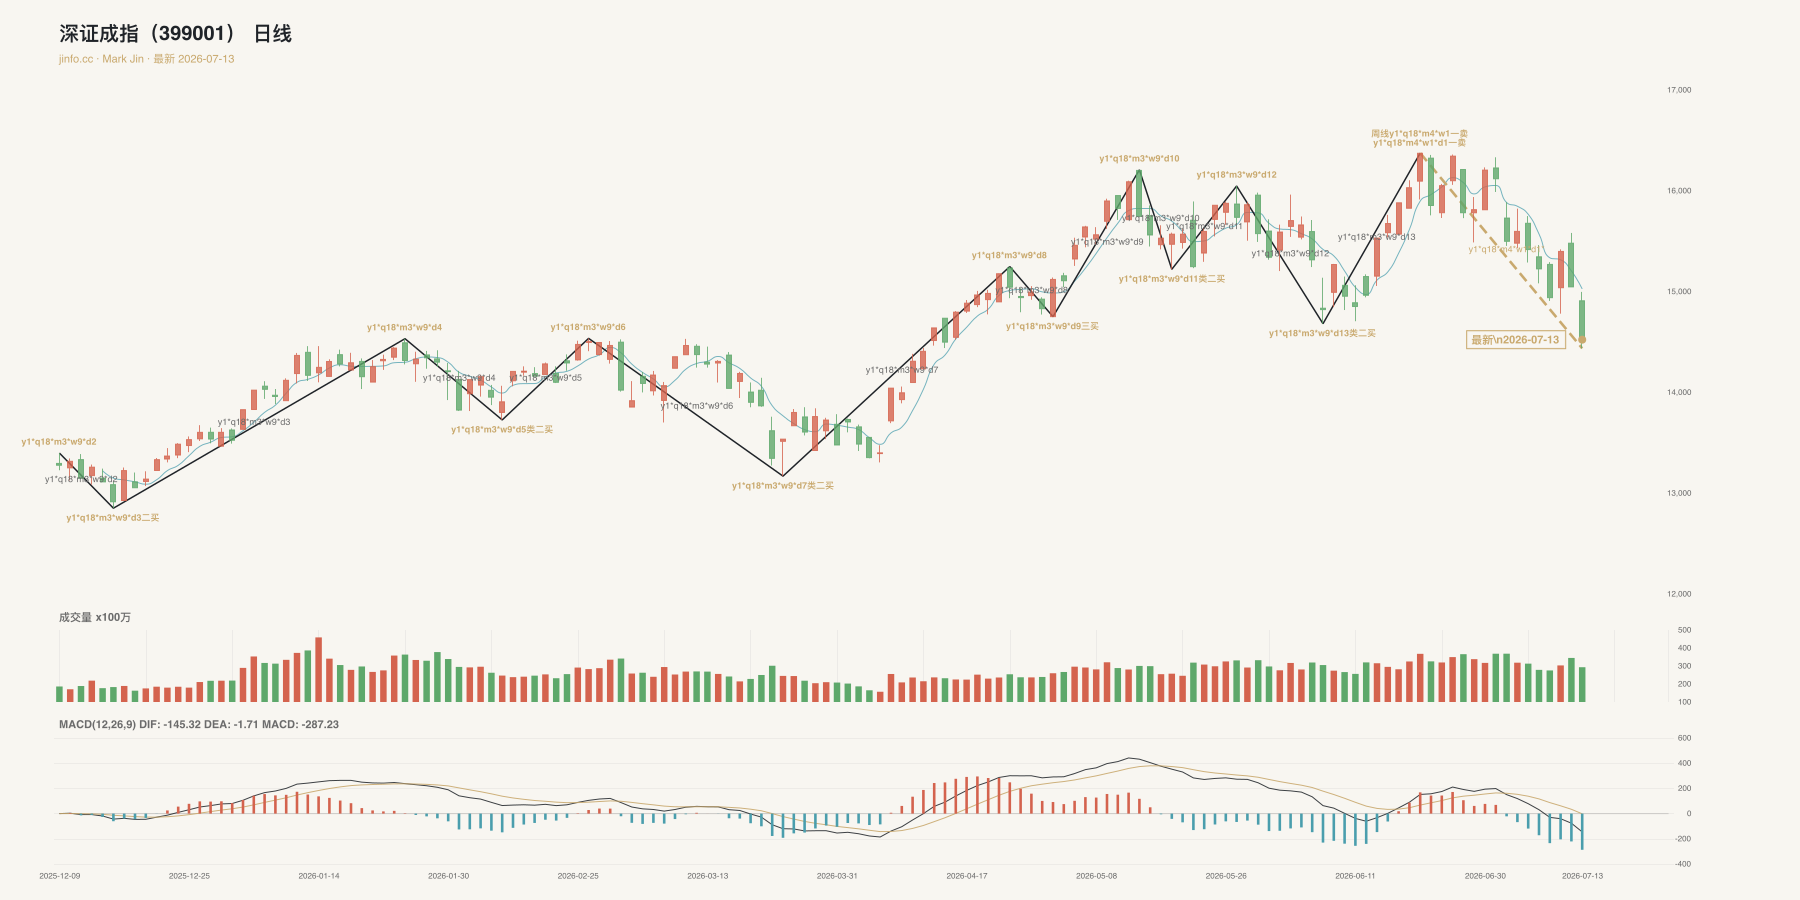Click the 周线y1*q18*m4*w1一卖 sell label

[x=1420, y=133]
